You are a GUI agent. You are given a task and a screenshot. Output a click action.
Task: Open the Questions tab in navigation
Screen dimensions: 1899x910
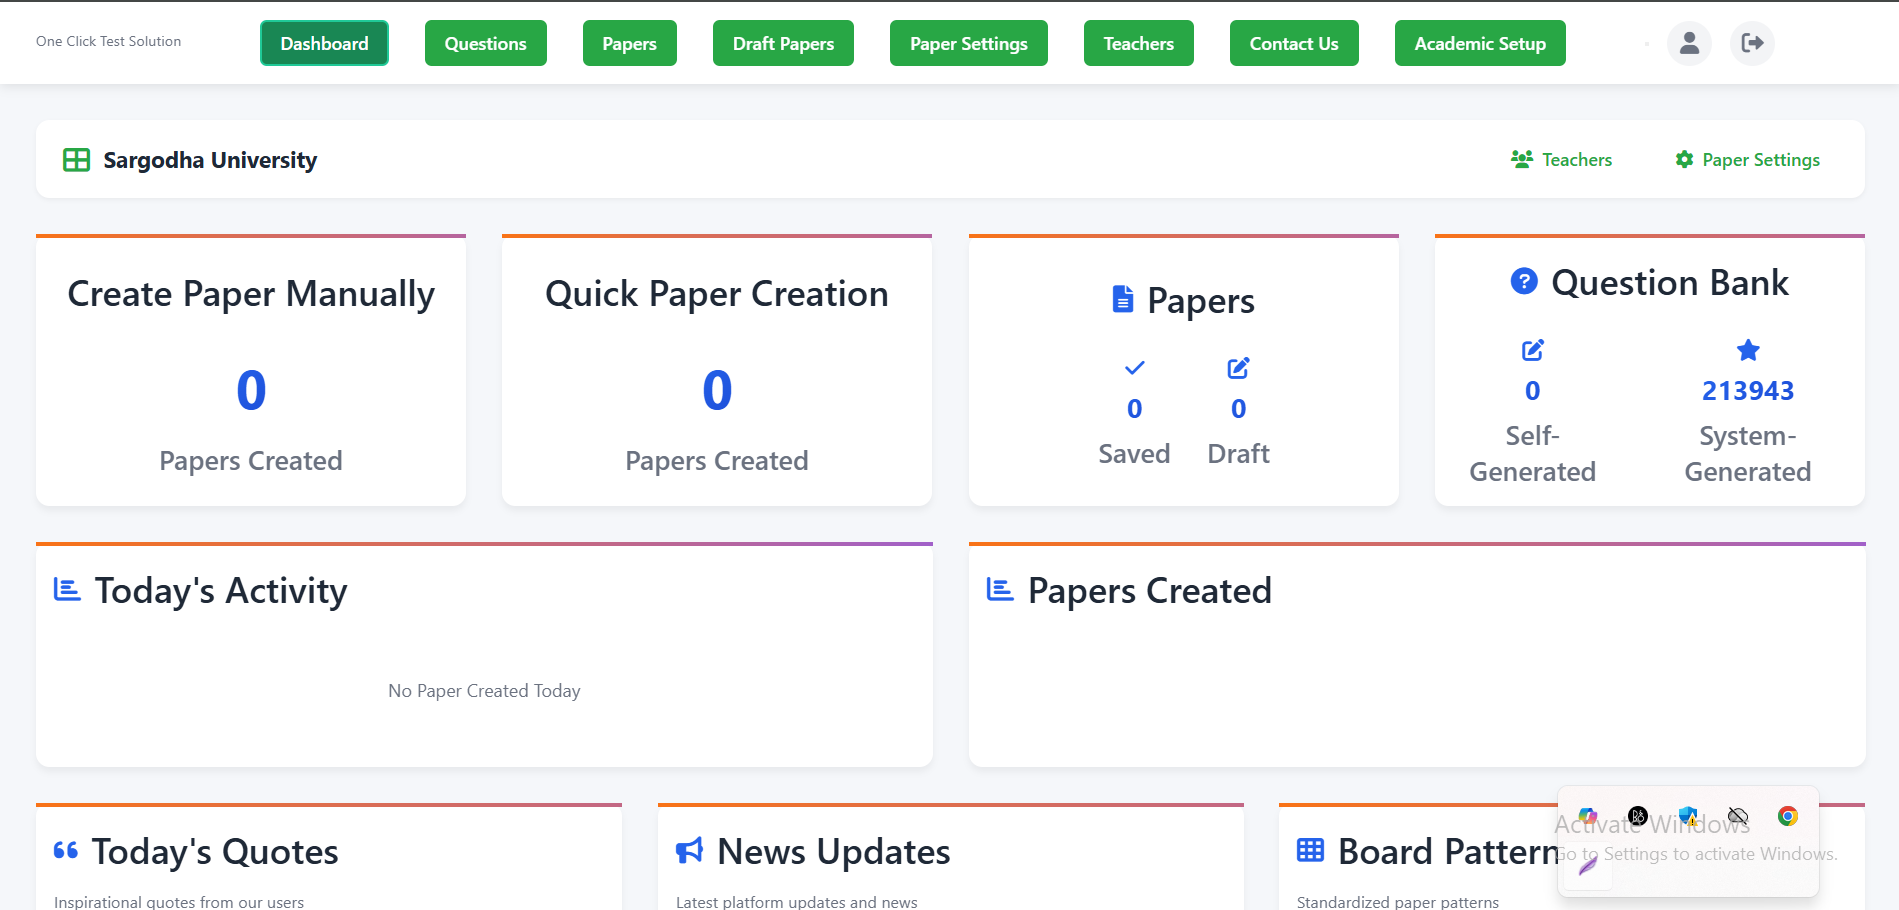click(485, 43)
